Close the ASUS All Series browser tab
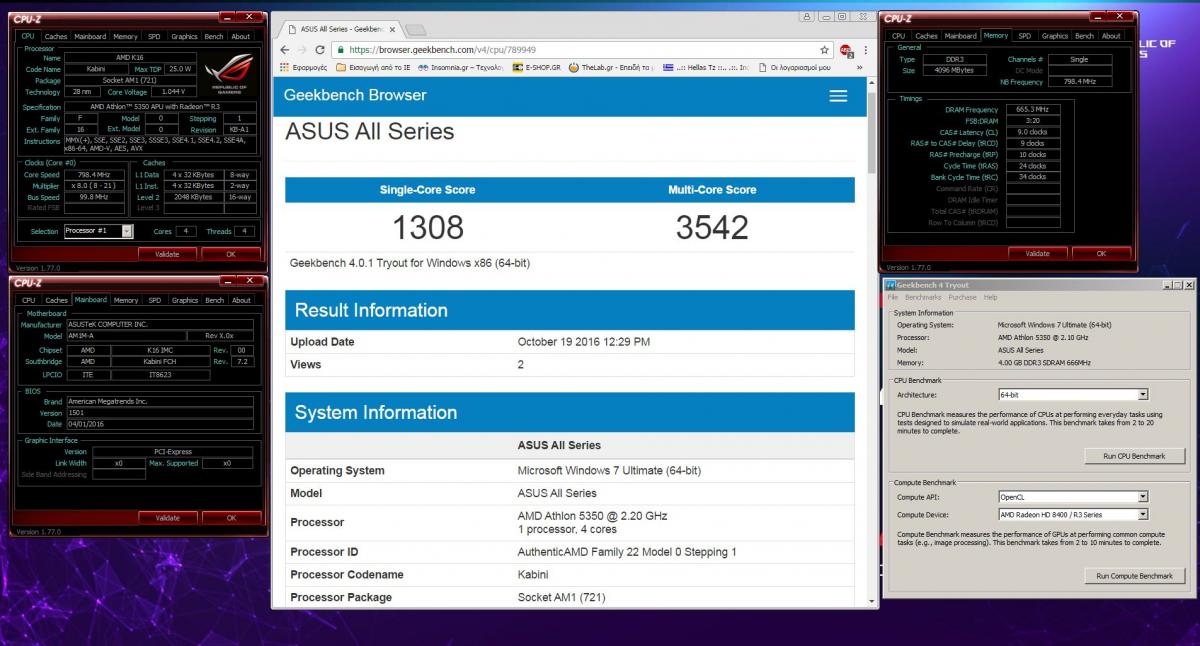Screen dimensions: 1200x646 click(394, 29)
